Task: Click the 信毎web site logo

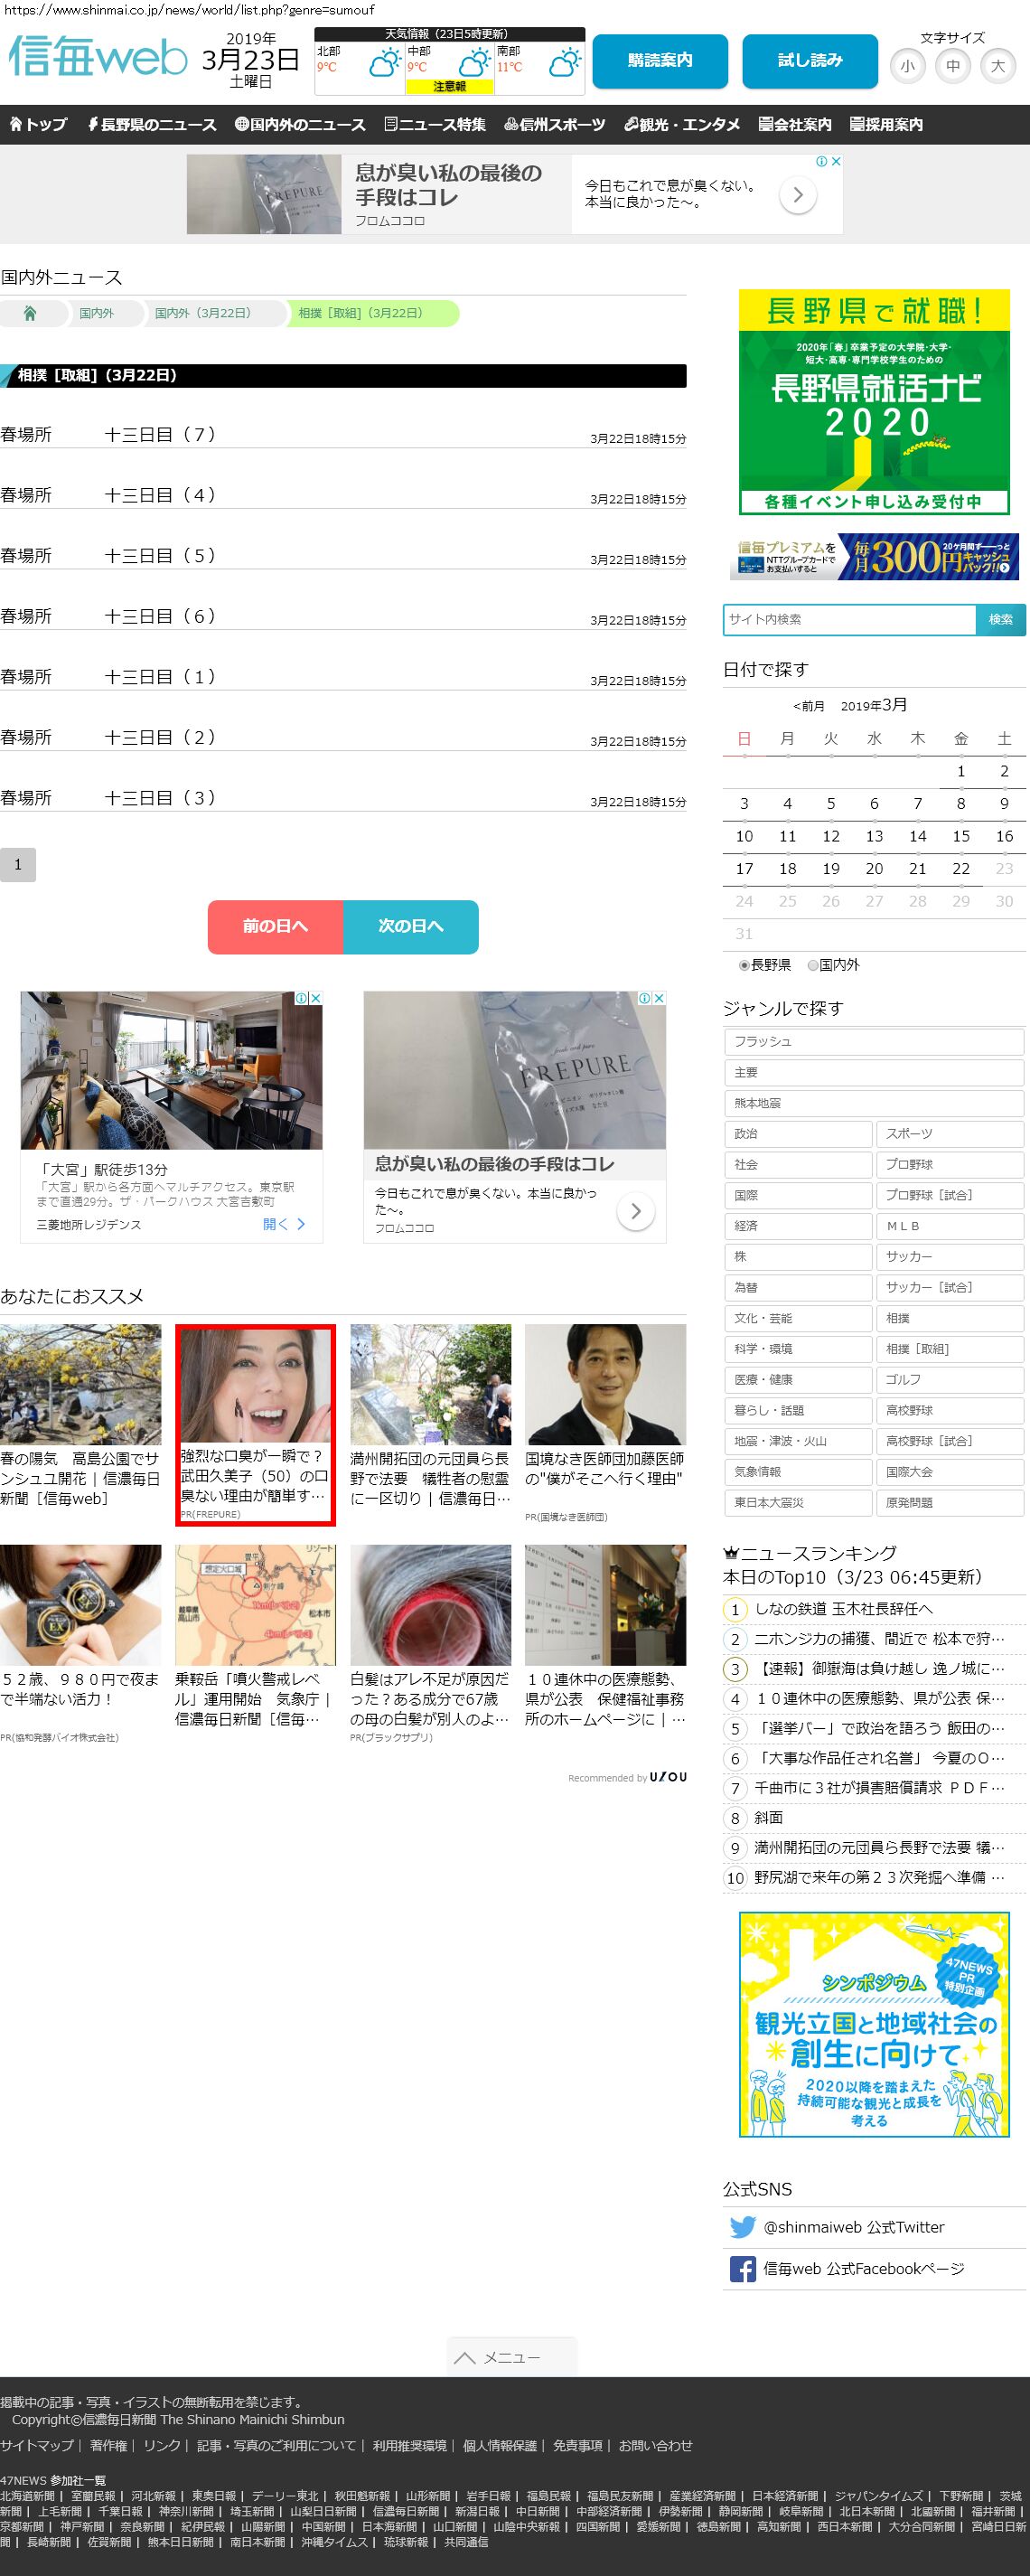Action: pyautogui.click(x=97, y=56)
